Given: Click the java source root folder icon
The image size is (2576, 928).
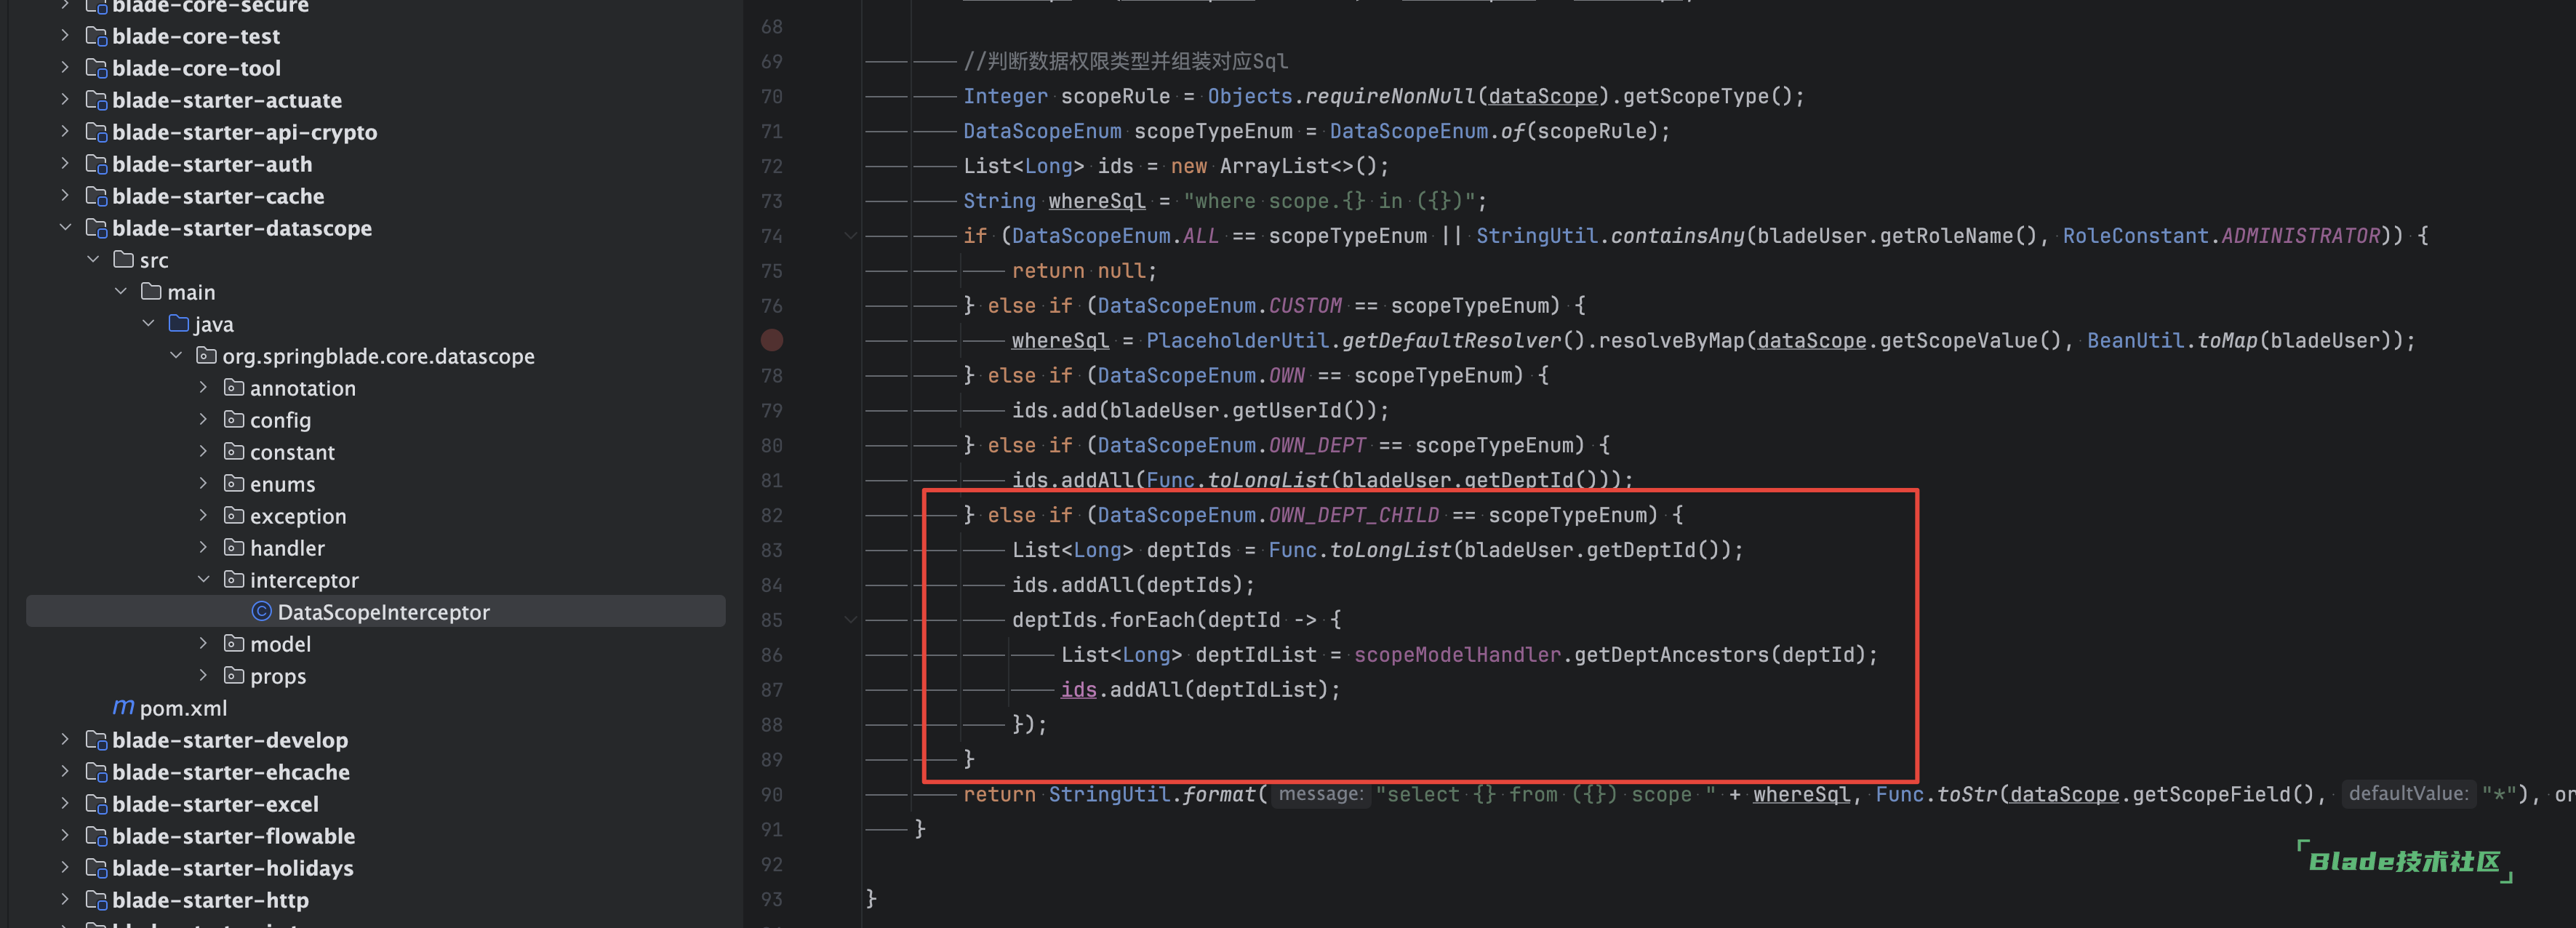Looking at the screenshot, I should [x=179, y=323].
